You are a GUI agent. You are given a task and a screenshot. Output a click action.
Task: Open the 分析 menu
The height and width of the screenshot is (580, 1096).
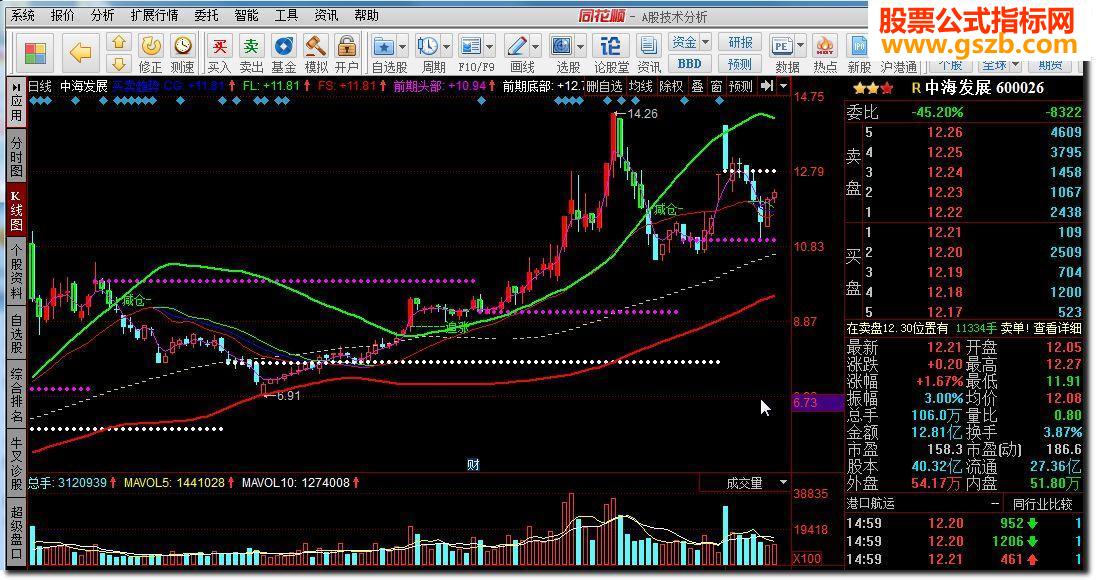point(103,15)
